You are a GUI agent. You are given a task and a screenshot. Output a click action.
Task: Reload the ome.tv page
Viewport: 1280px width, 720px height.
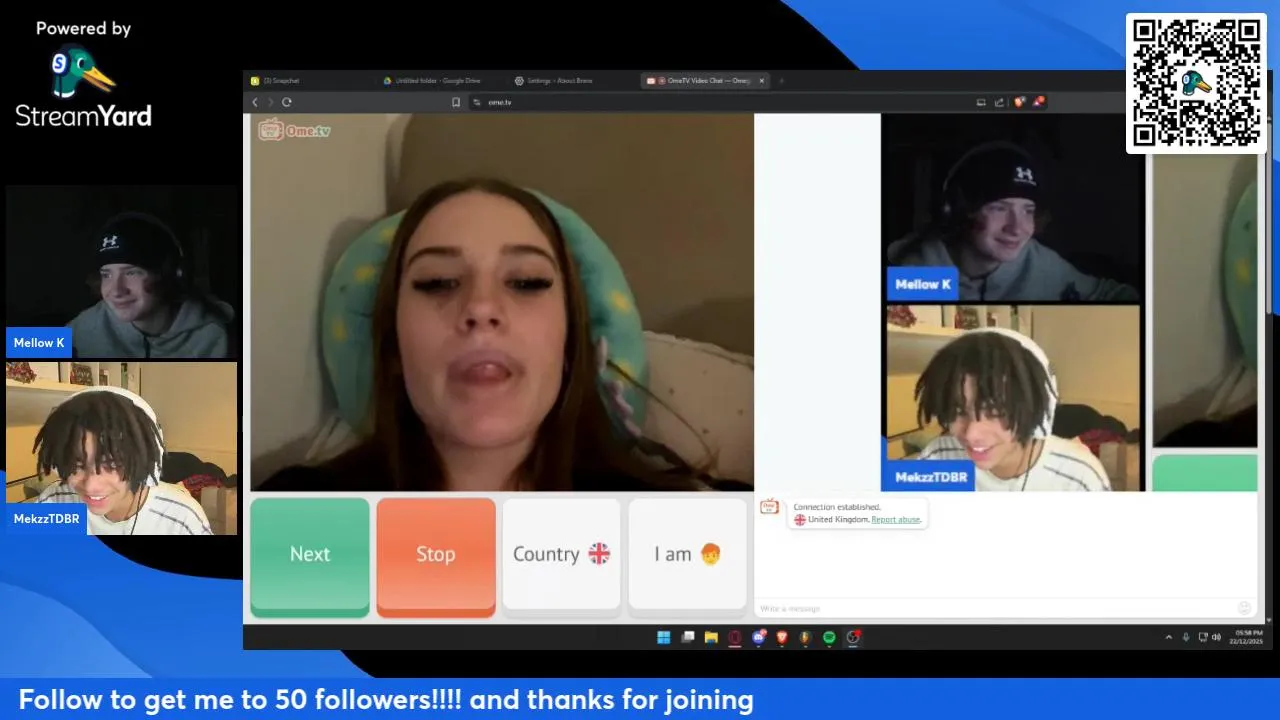point(287,102)
